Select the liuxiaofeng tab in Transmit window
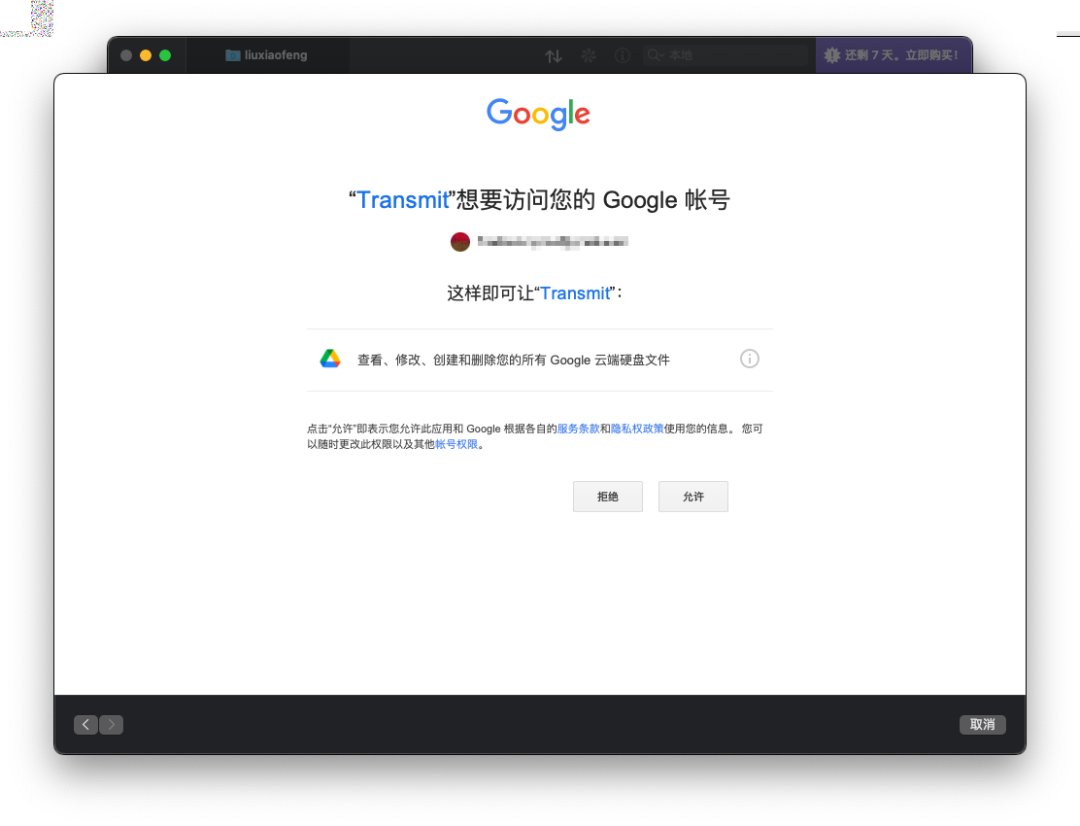 [267, 55]
